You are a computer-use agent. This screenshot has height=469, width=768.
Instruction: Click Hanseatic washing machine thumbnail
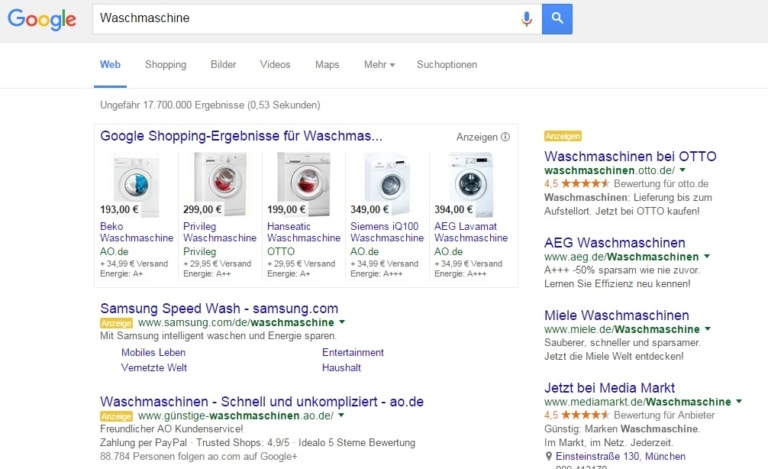[x=304, y=184]
